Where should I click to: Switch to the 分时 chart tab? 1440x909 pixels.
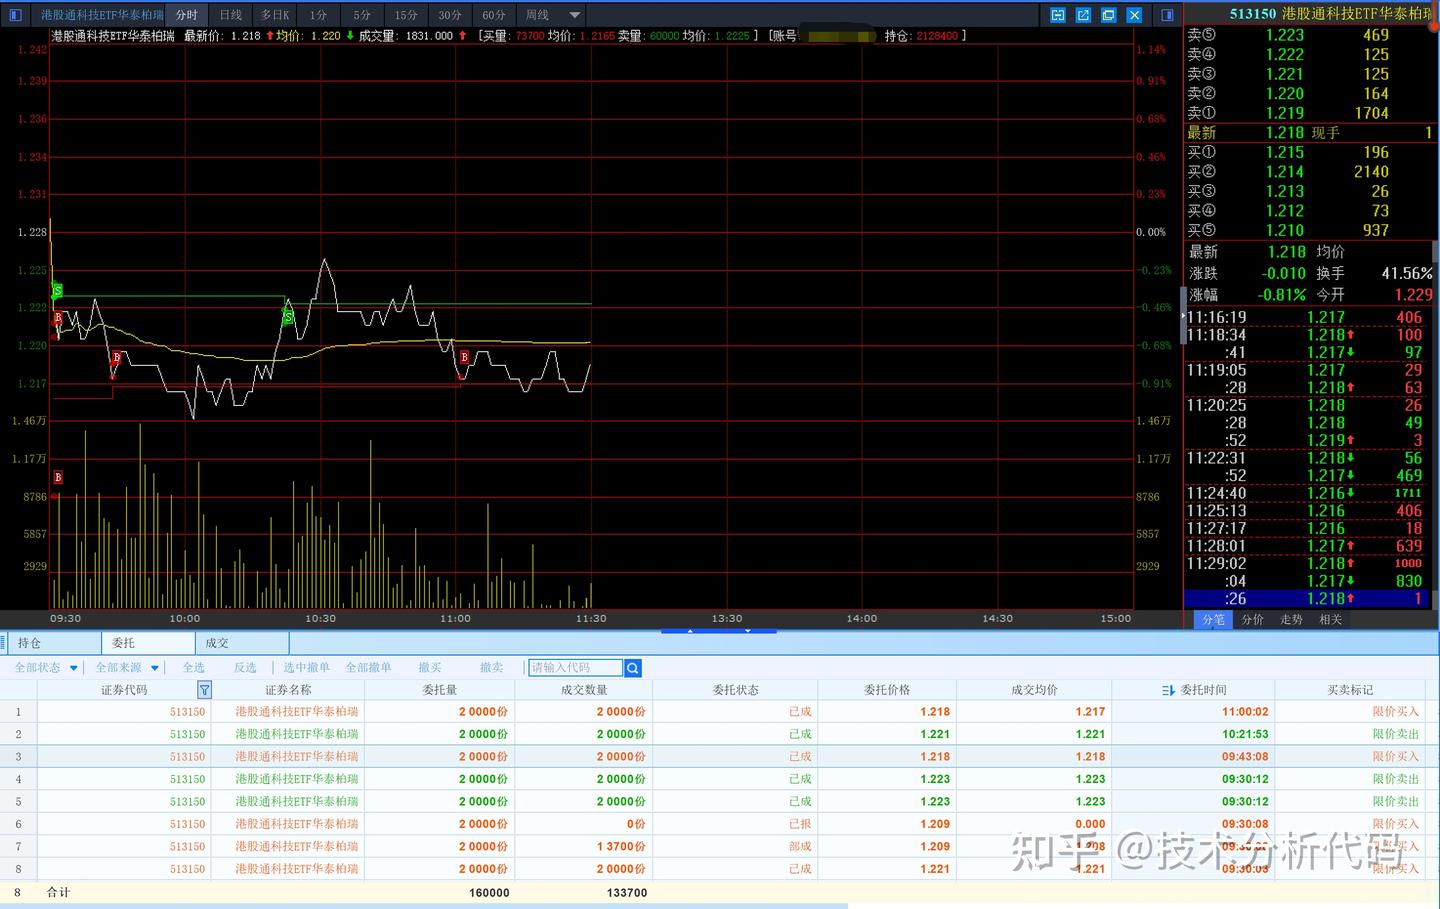click(187, 15)
